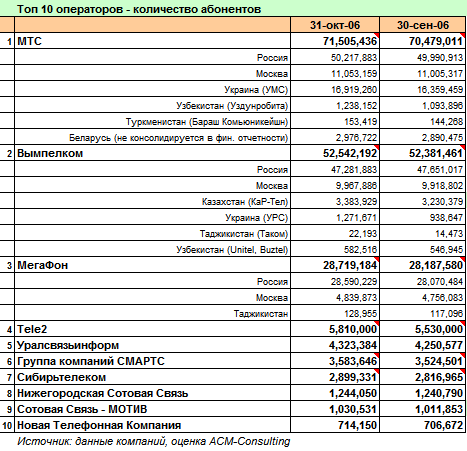The width and height of the screenshot is (467, 451).
Task: Click the Нижегородская Сотовая Связь cell
Action: click(152, 393)
